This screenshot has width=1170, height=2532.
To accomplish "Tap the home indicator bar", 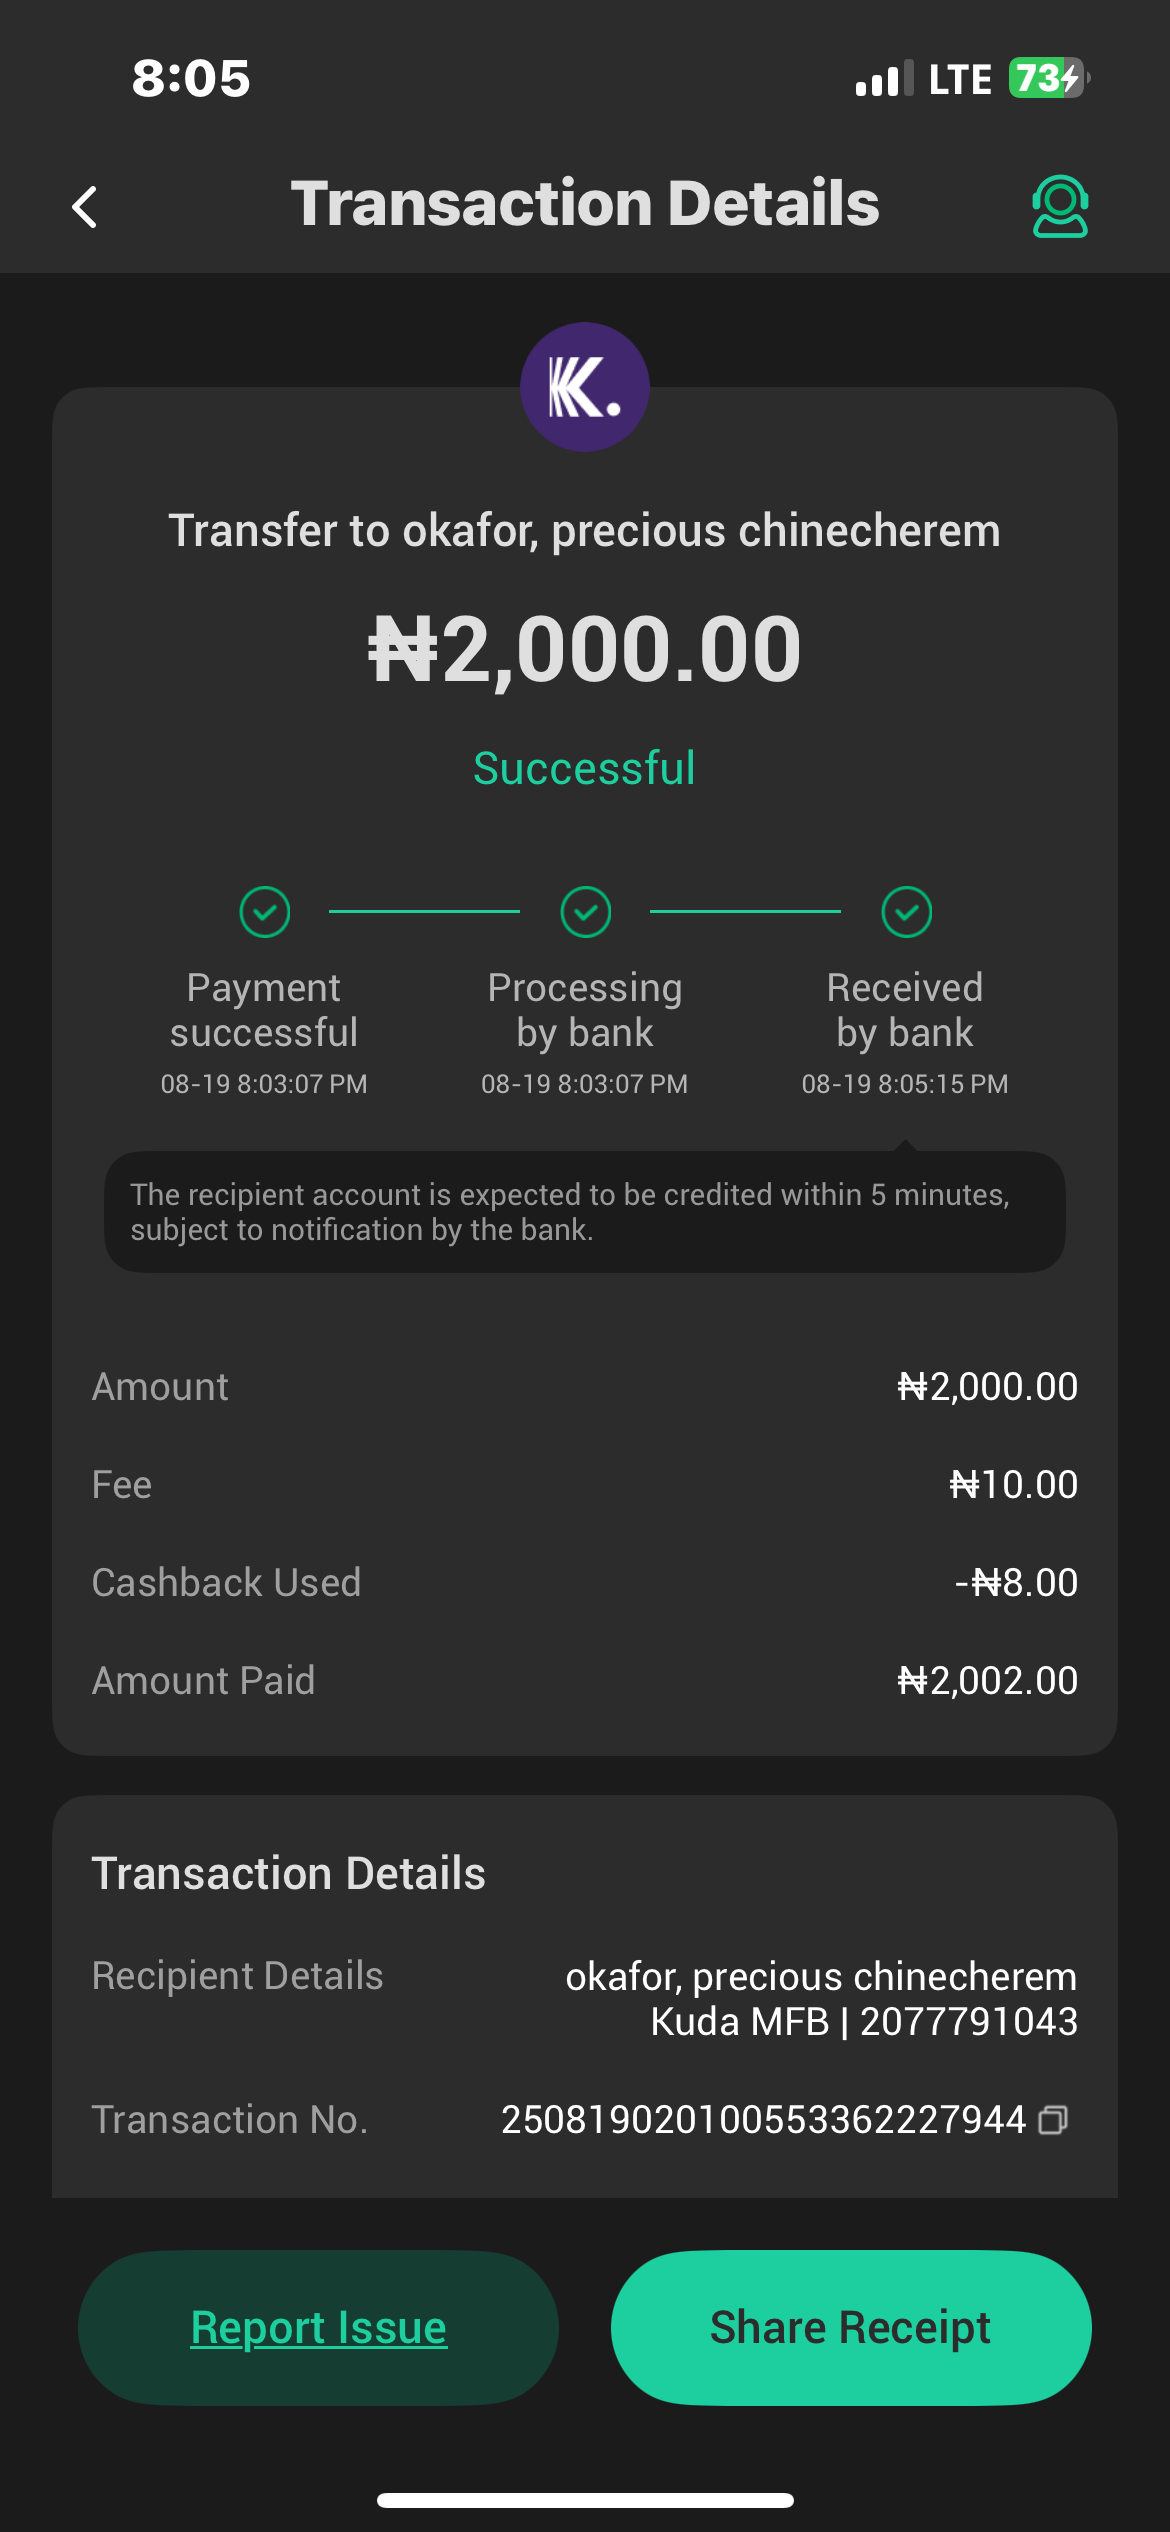I will click(585, 2500).
